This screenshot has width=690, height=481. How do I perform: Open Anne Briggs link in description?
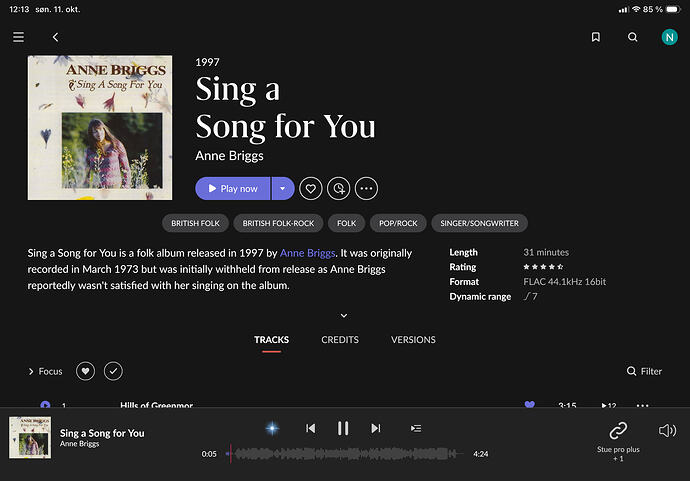307,253
